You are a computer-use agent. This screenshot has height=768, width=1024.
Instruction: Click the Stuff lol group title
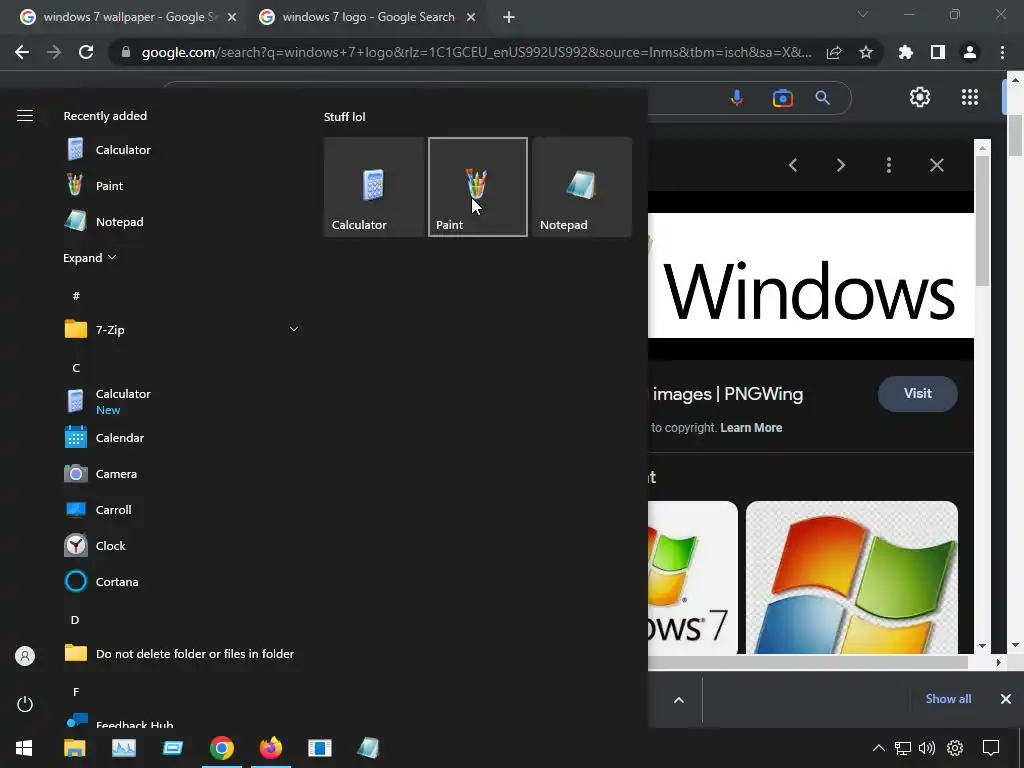click(344, 117)
